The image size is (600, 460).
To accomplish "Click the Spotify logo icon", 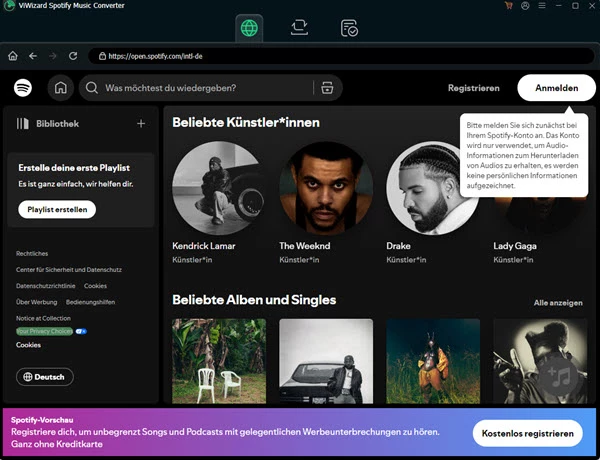I will click(x=23, y=88).
